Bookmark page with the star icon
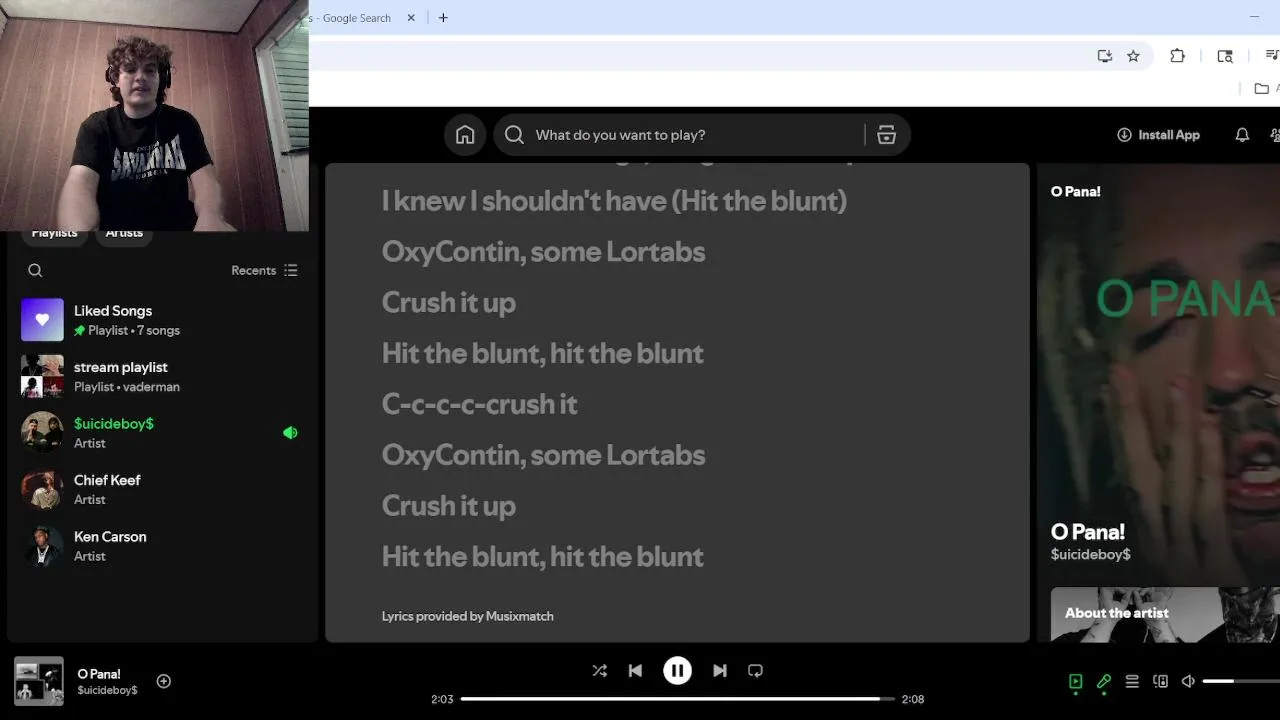The height and width of the screenshot is (720, 1280). [x=1133, y=56]
